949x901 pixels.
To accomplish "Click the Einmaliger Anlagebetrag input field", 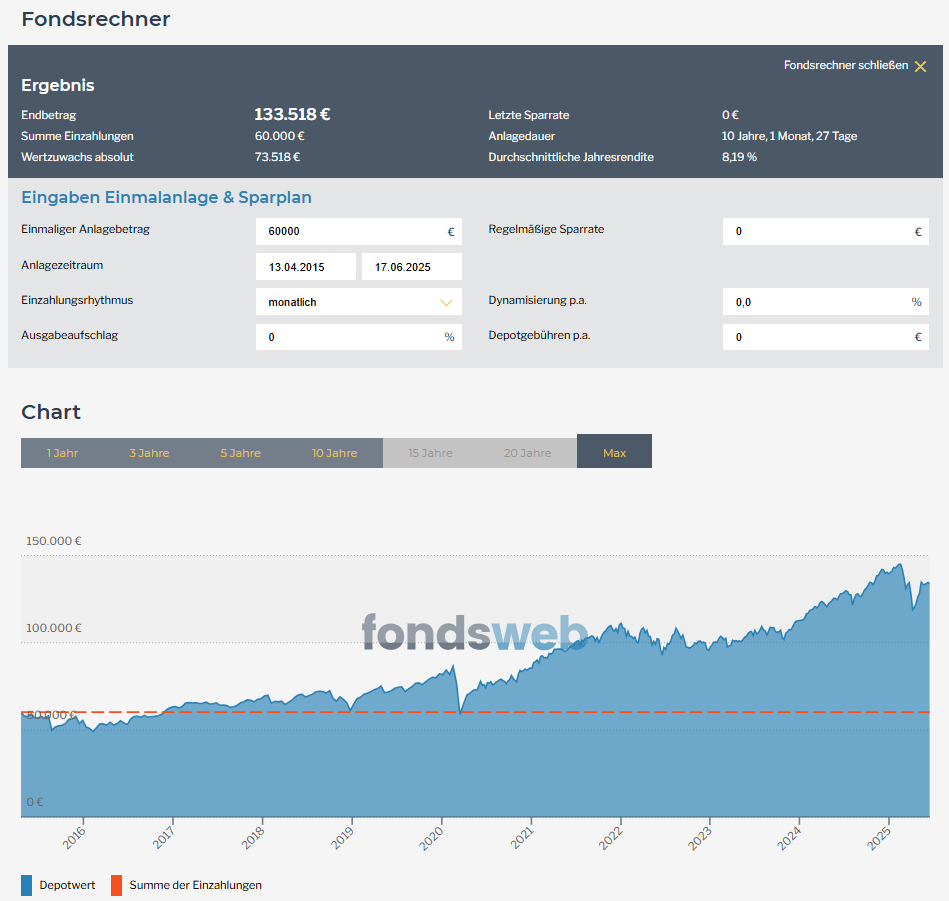I will coord(350,232).
